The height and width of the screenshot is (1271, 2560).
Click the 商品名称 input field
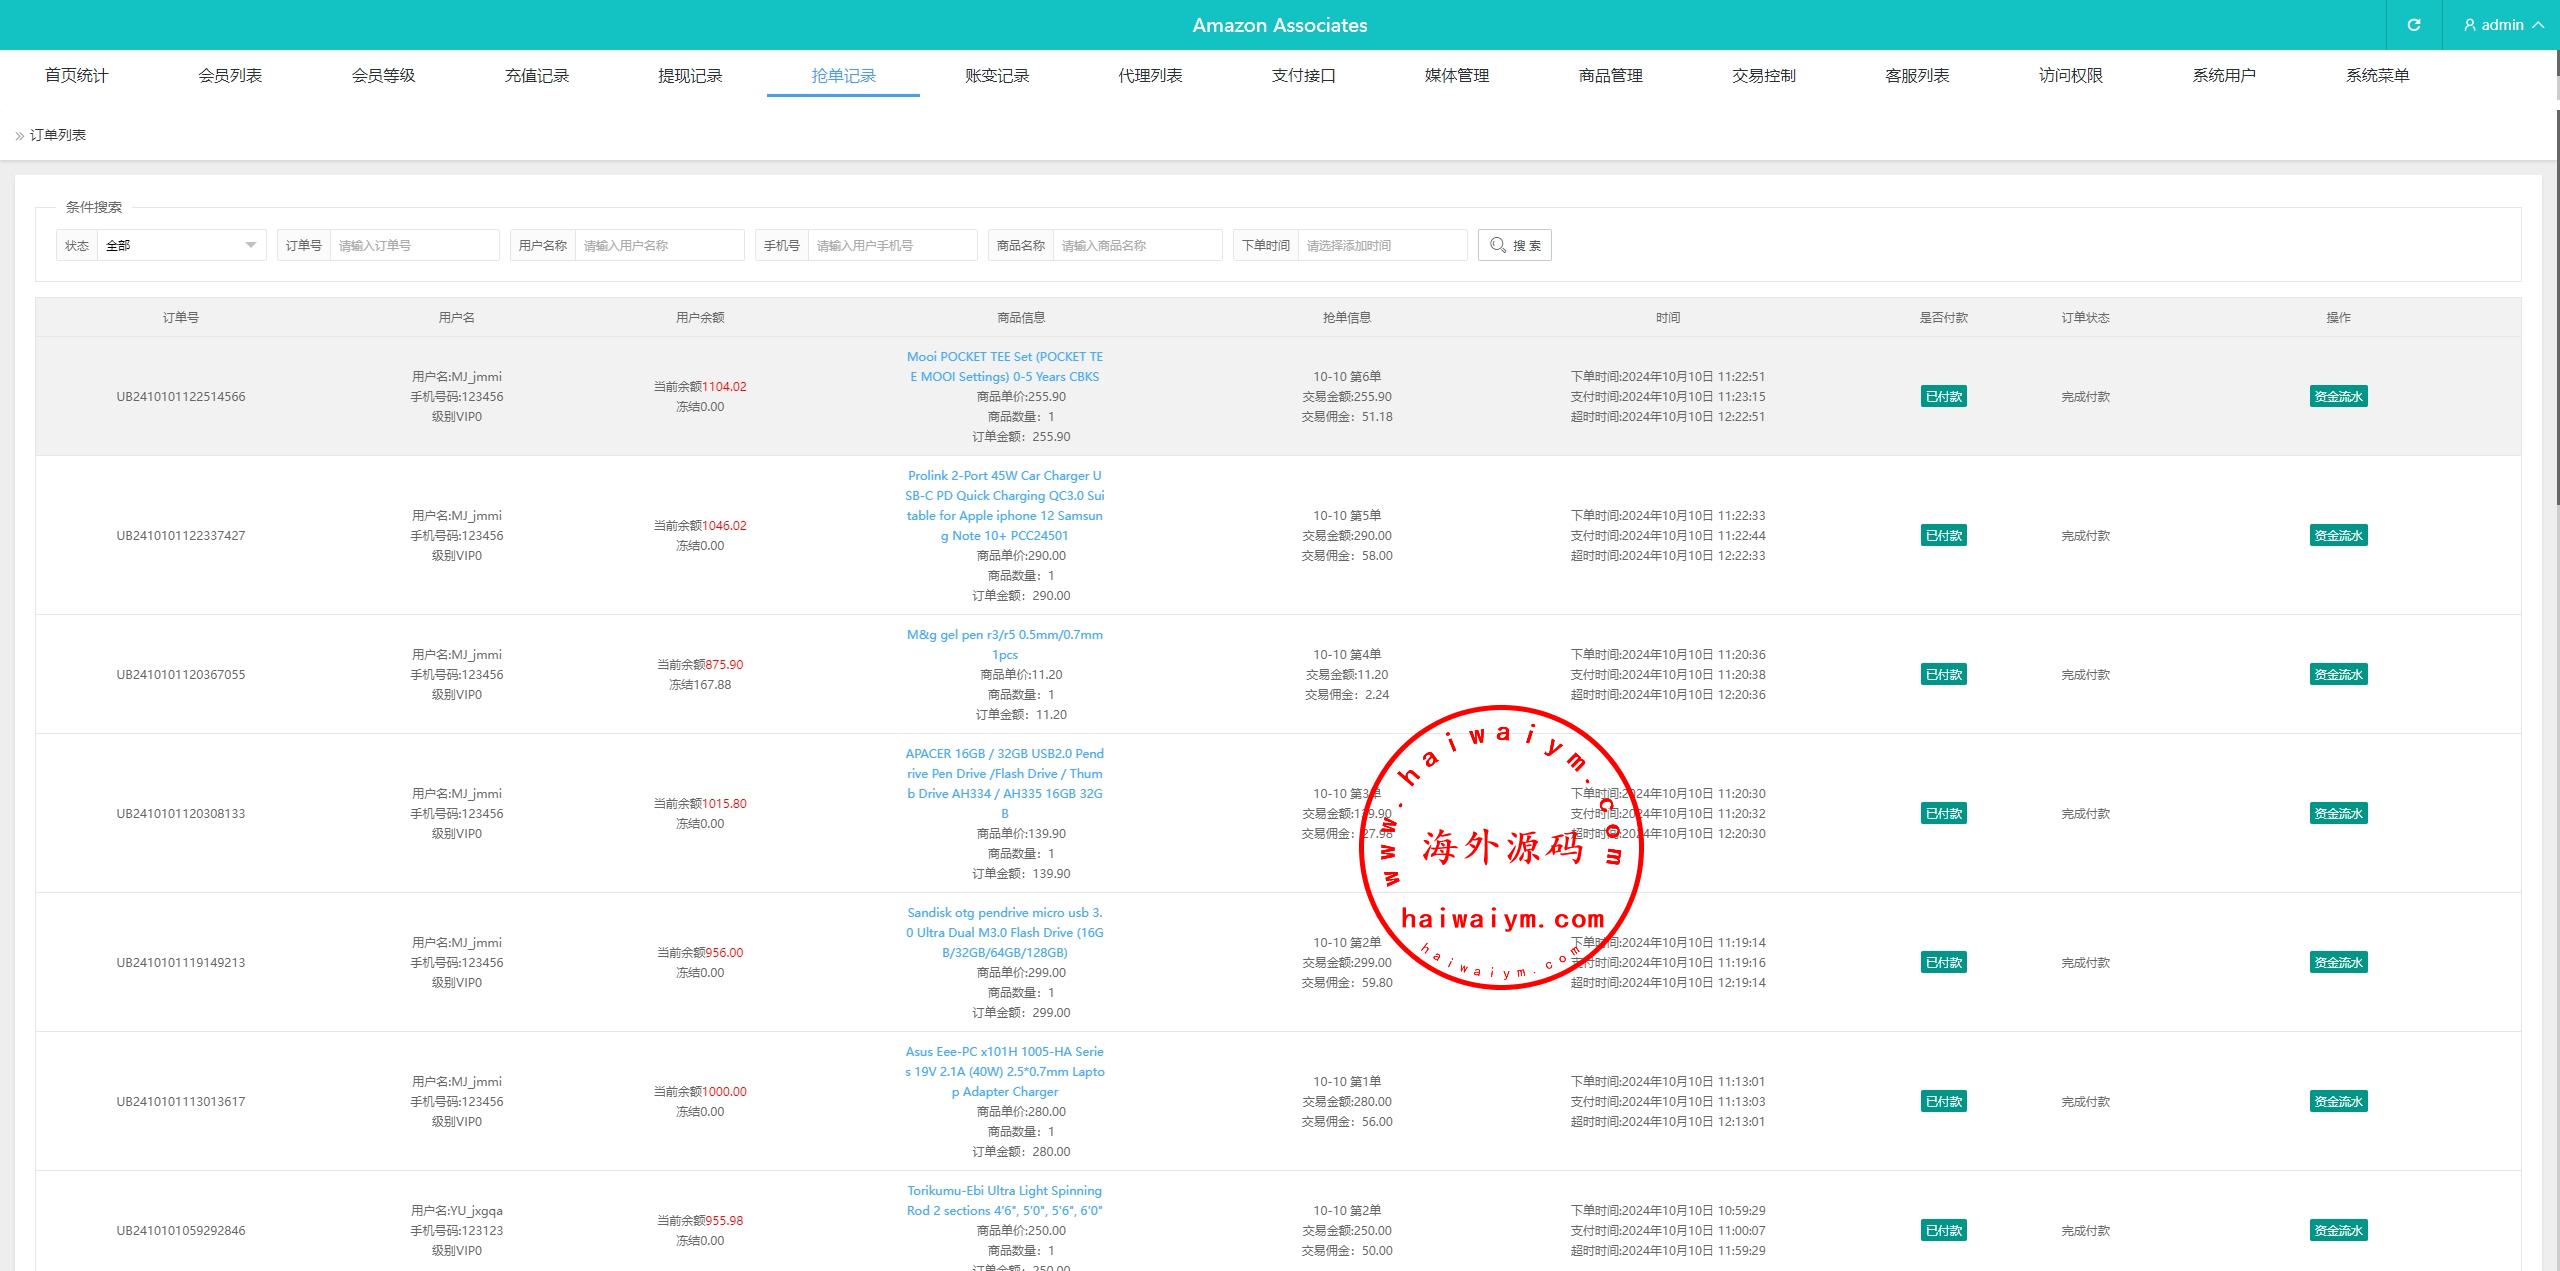click(1136, 245)
